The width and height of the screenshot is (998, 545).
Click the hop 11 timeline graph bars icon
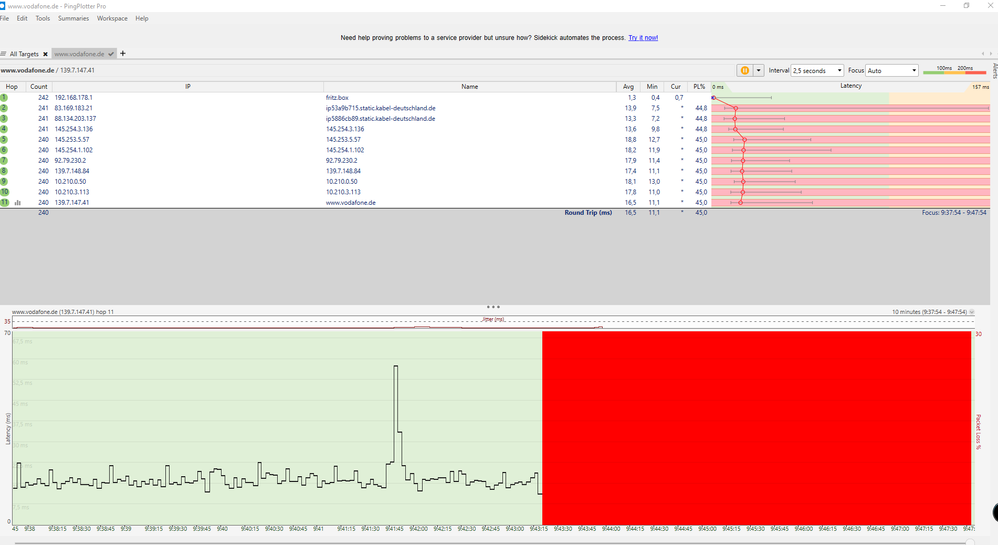pyautogui.click(x=17, y=202)
